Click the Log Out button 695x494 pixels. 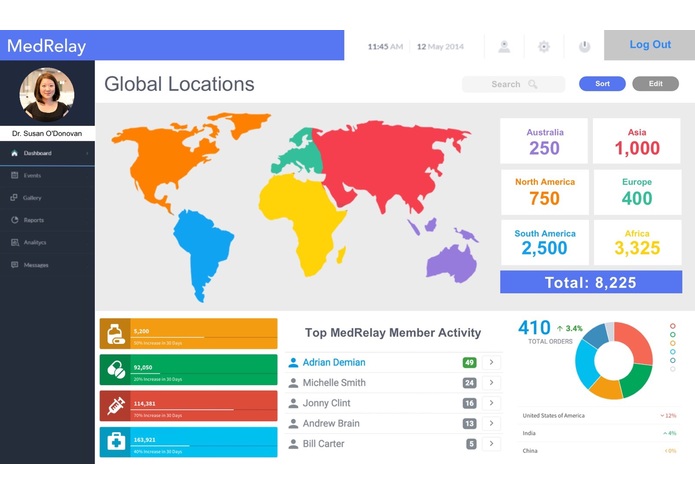click(649, 45)
